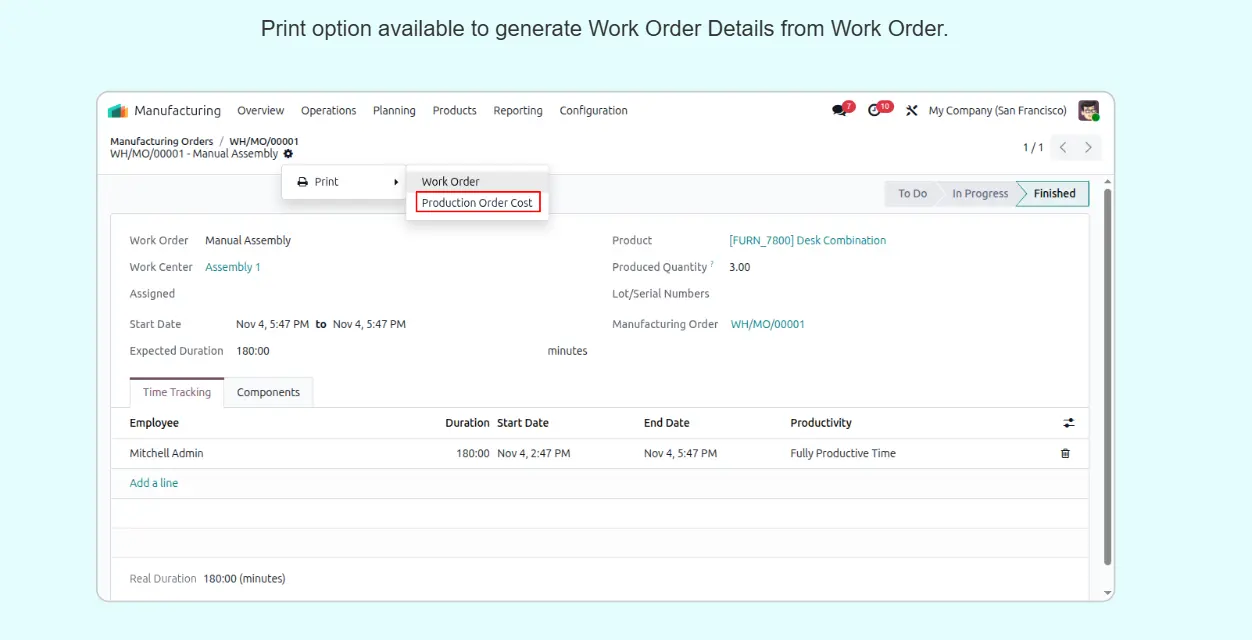Select Production Order Cost print option
The height and width of the screenshot is (640, 1252).
click(x=477, y=203)
